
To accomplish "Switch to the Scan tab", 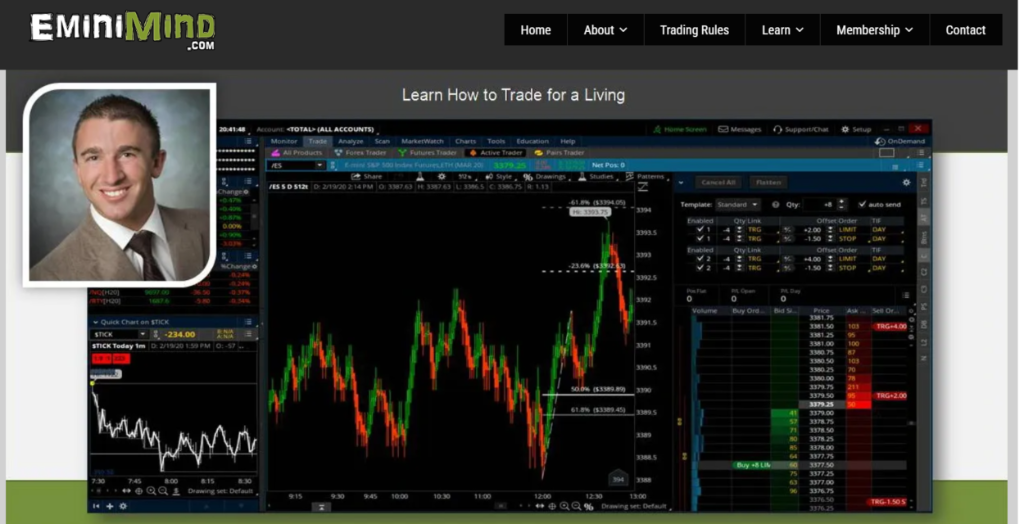I will pos(382,141).
